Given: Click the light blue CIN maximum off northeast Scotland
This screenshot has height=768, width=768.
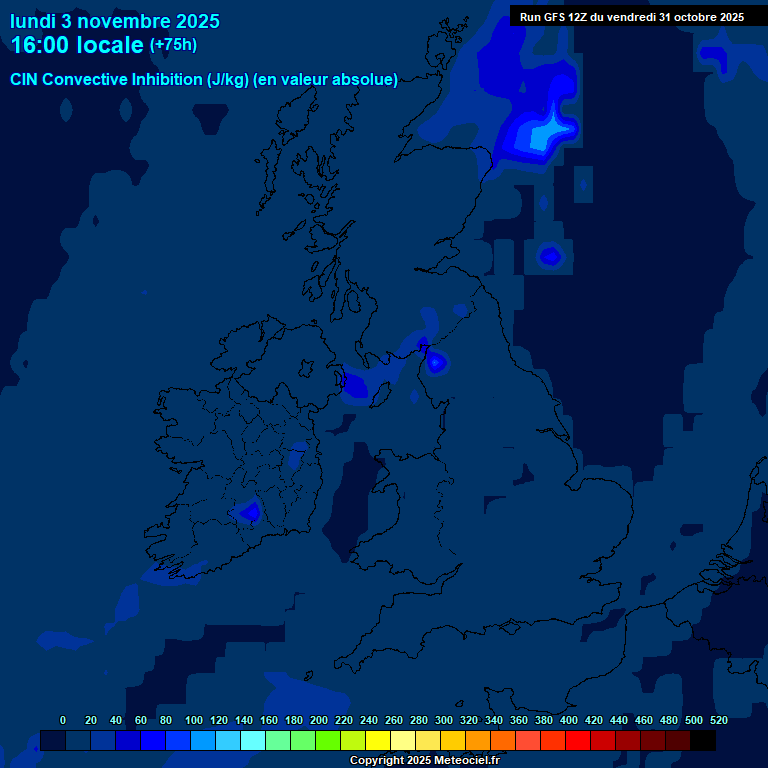Looking at the screenshot, I should 545,134.
